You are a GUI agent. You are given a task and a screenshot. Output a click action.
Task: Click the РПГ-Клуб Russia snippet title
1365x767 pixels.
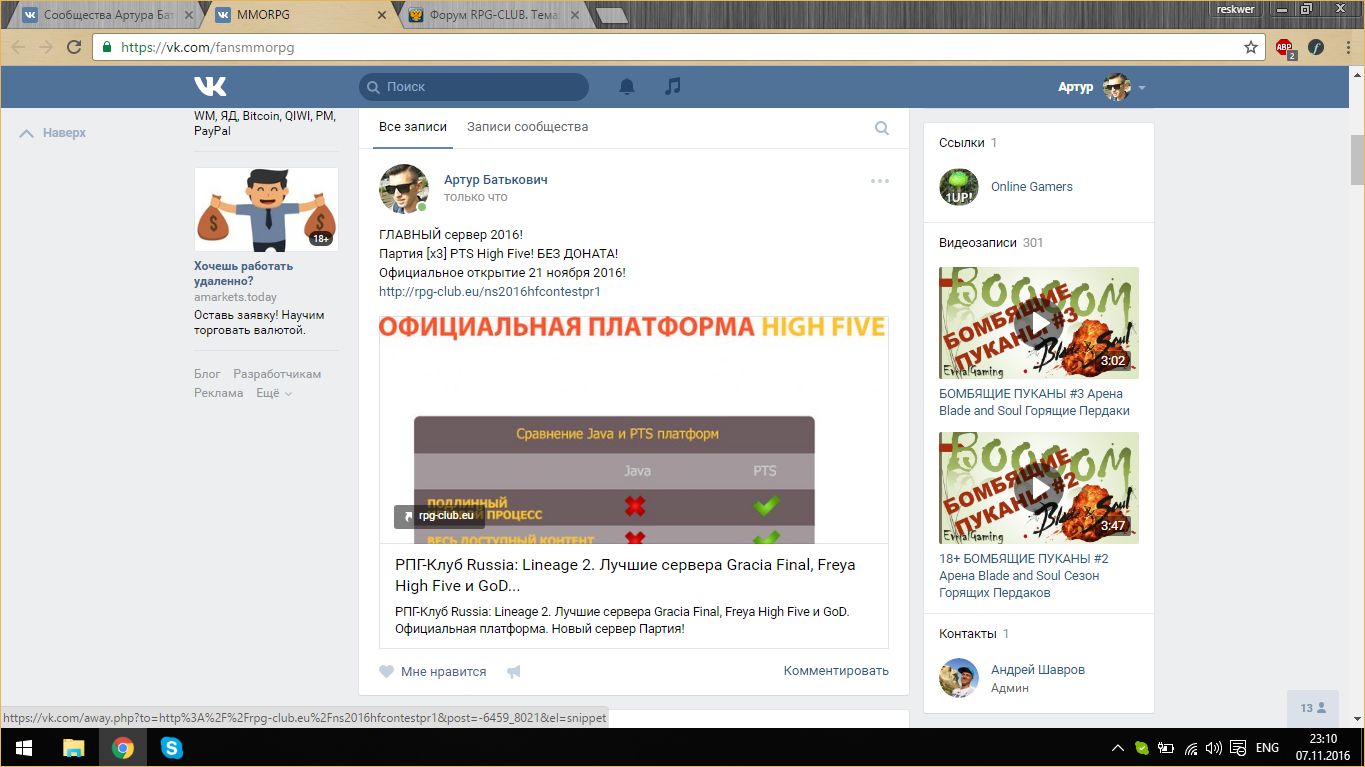(x=625, y=575)
